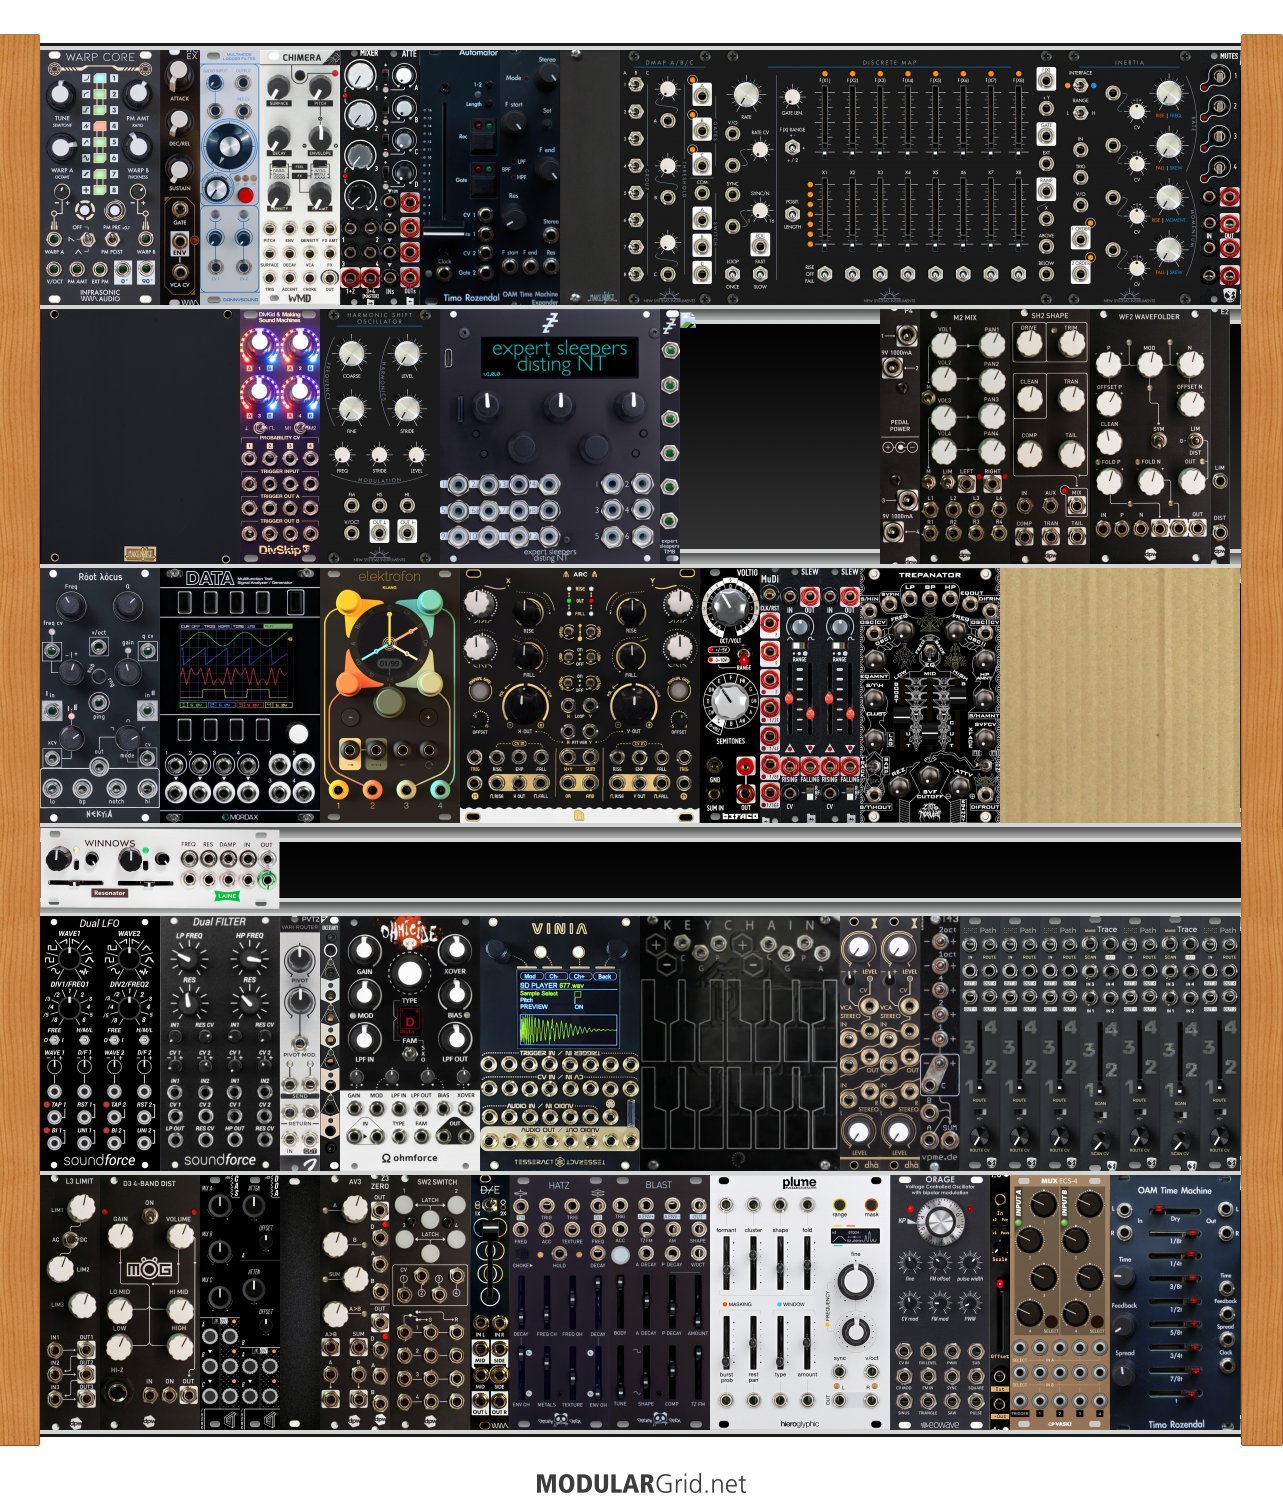Click the SEMITONES knob on Voltio
The image size is (1283, 1505).
click(729, 702)
